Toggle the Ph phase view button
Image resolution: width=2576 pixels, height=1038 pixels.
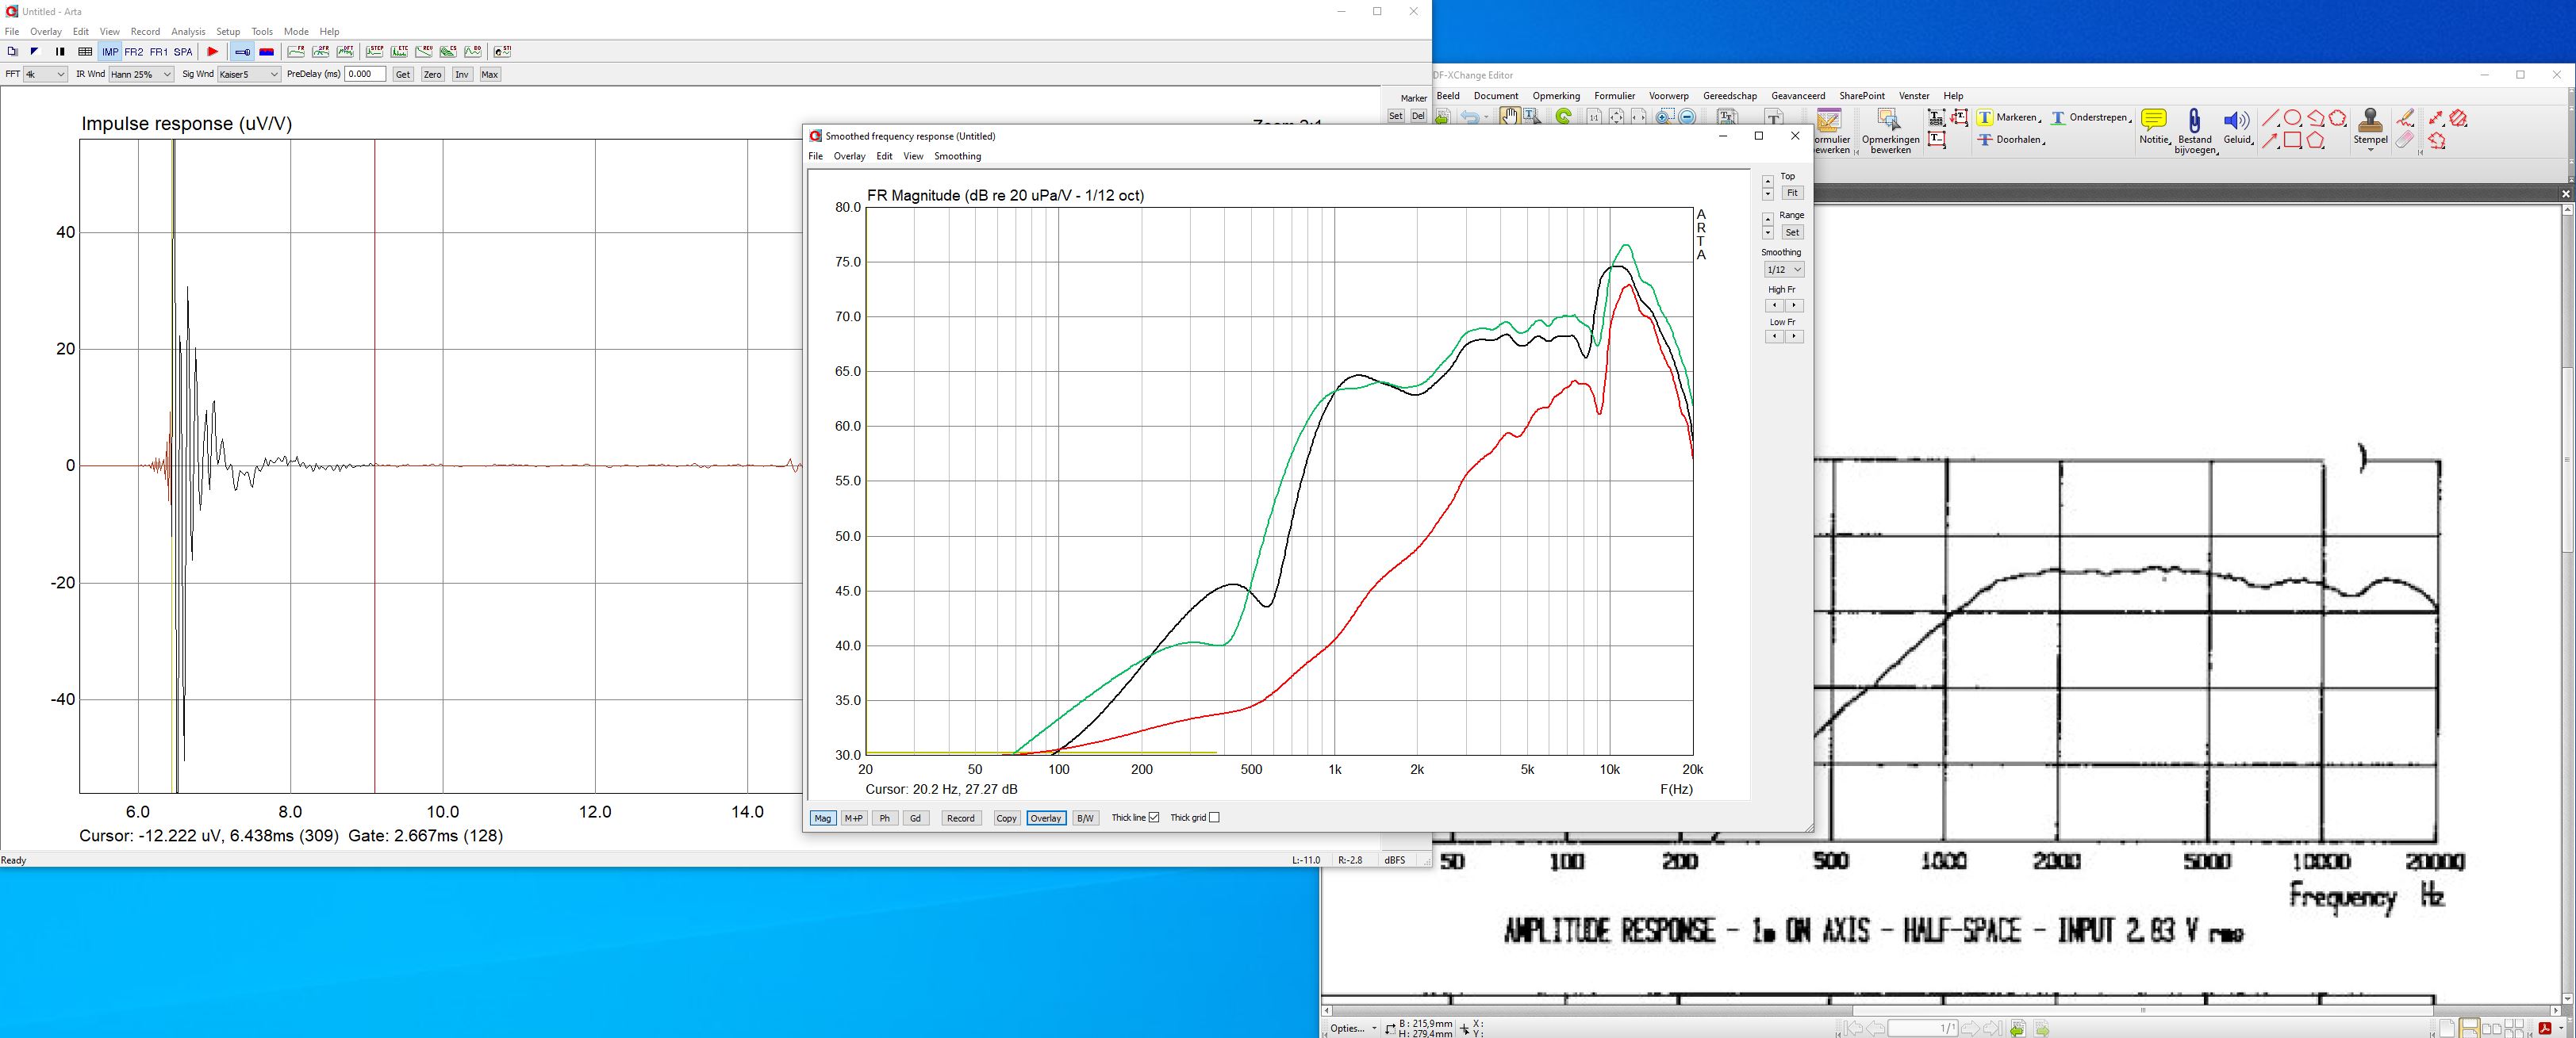pyautogui.click(x=884, y=818)
